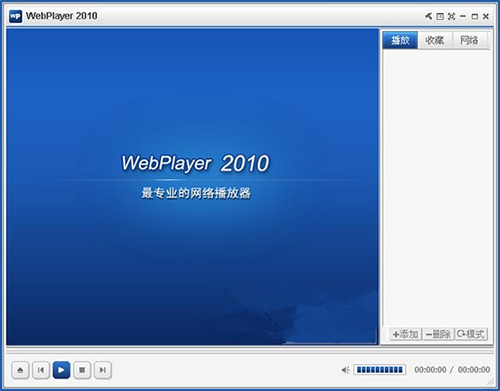Maximize the WebPlayer window
Image resolution: width=500 pixels, height=391 pixels.
tap(475, 16)
